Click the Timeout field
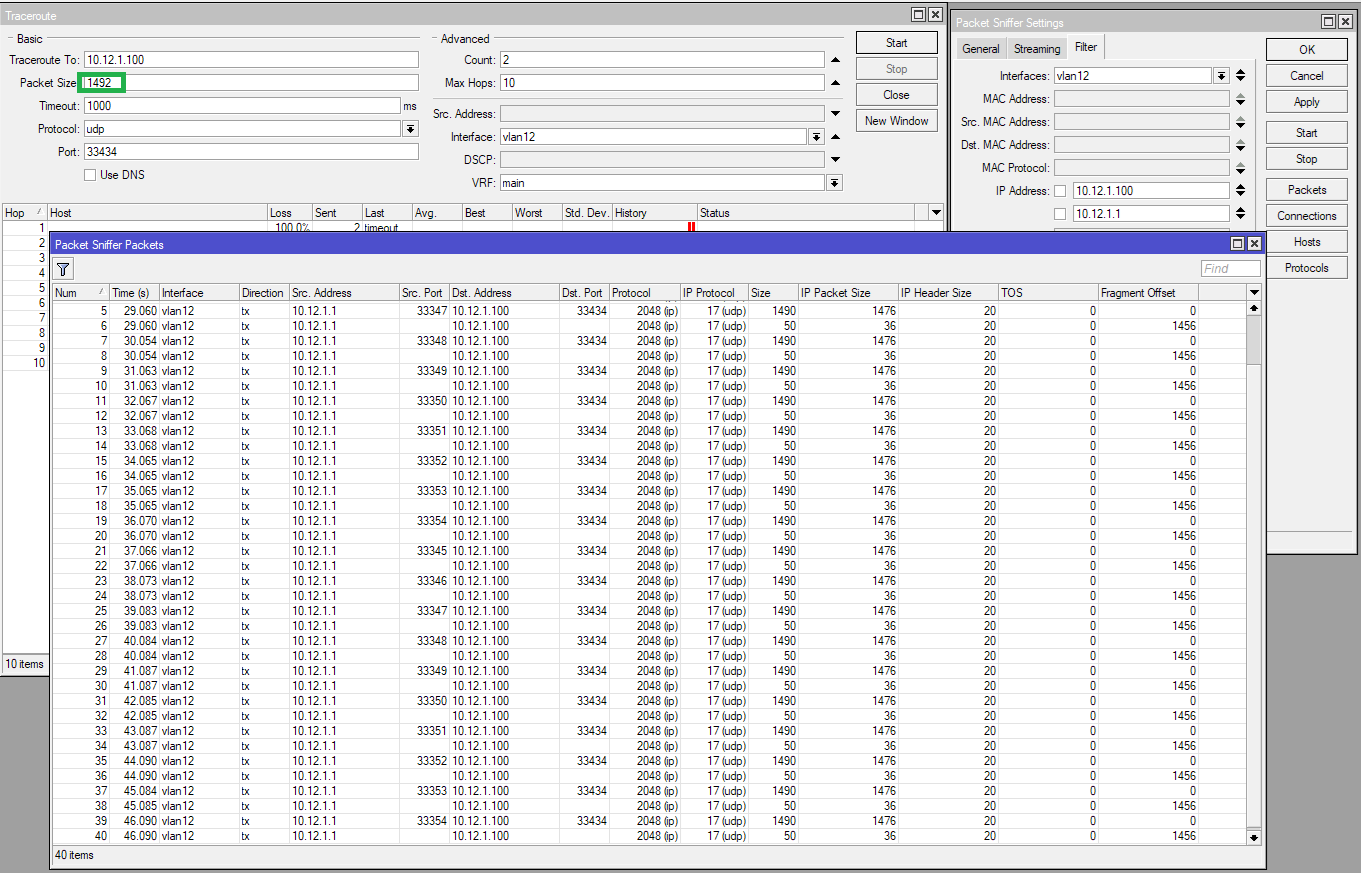1361x873 pixels. [242, 106]
